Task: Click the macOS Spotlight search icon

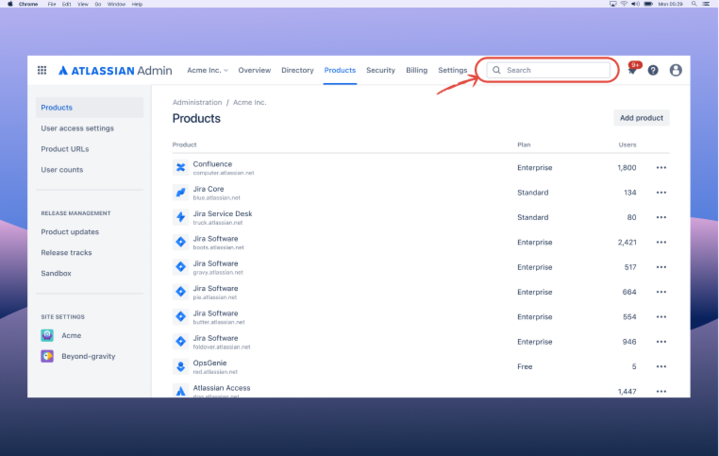Action: pos(694,4)
